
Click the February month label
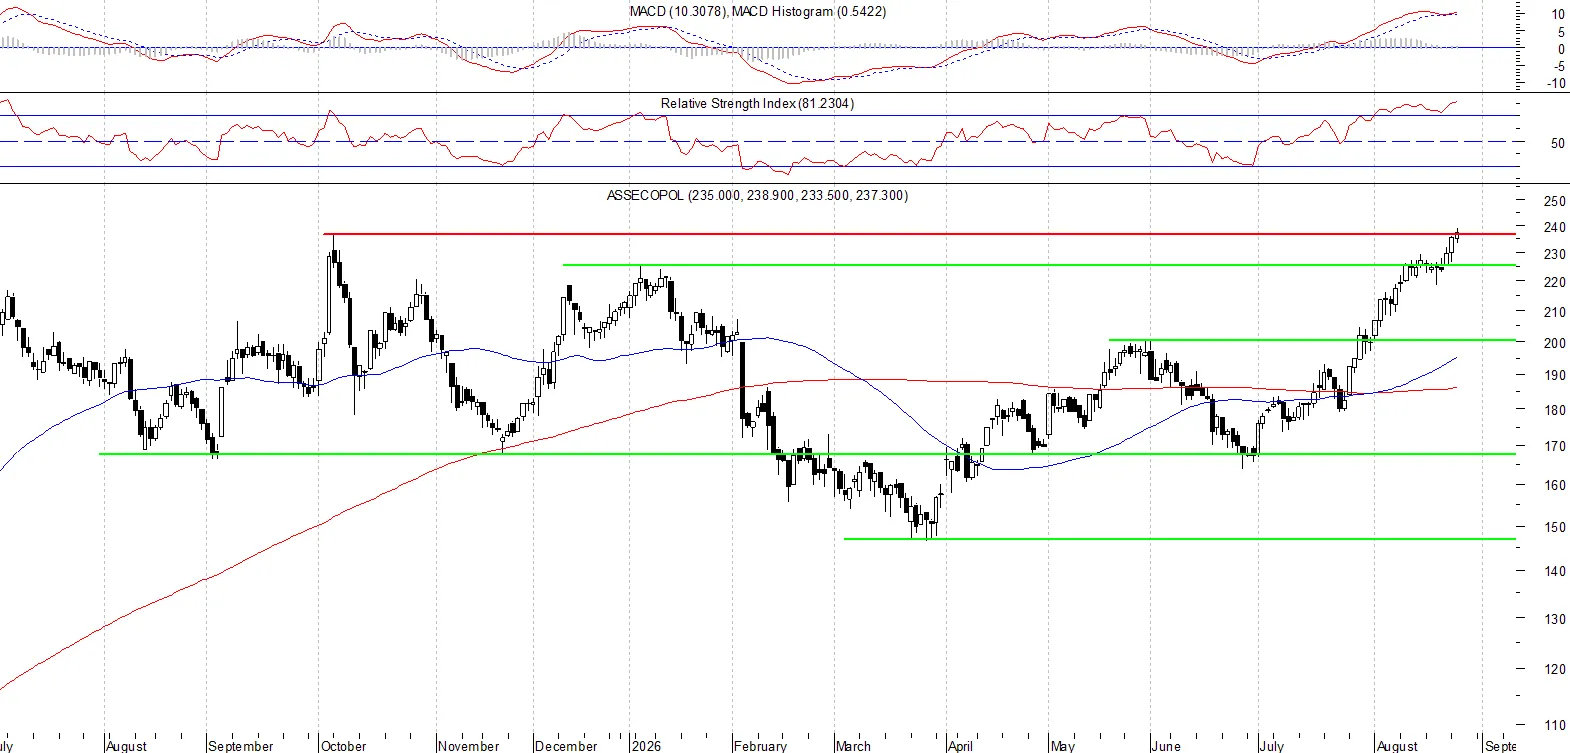[760, 746]
